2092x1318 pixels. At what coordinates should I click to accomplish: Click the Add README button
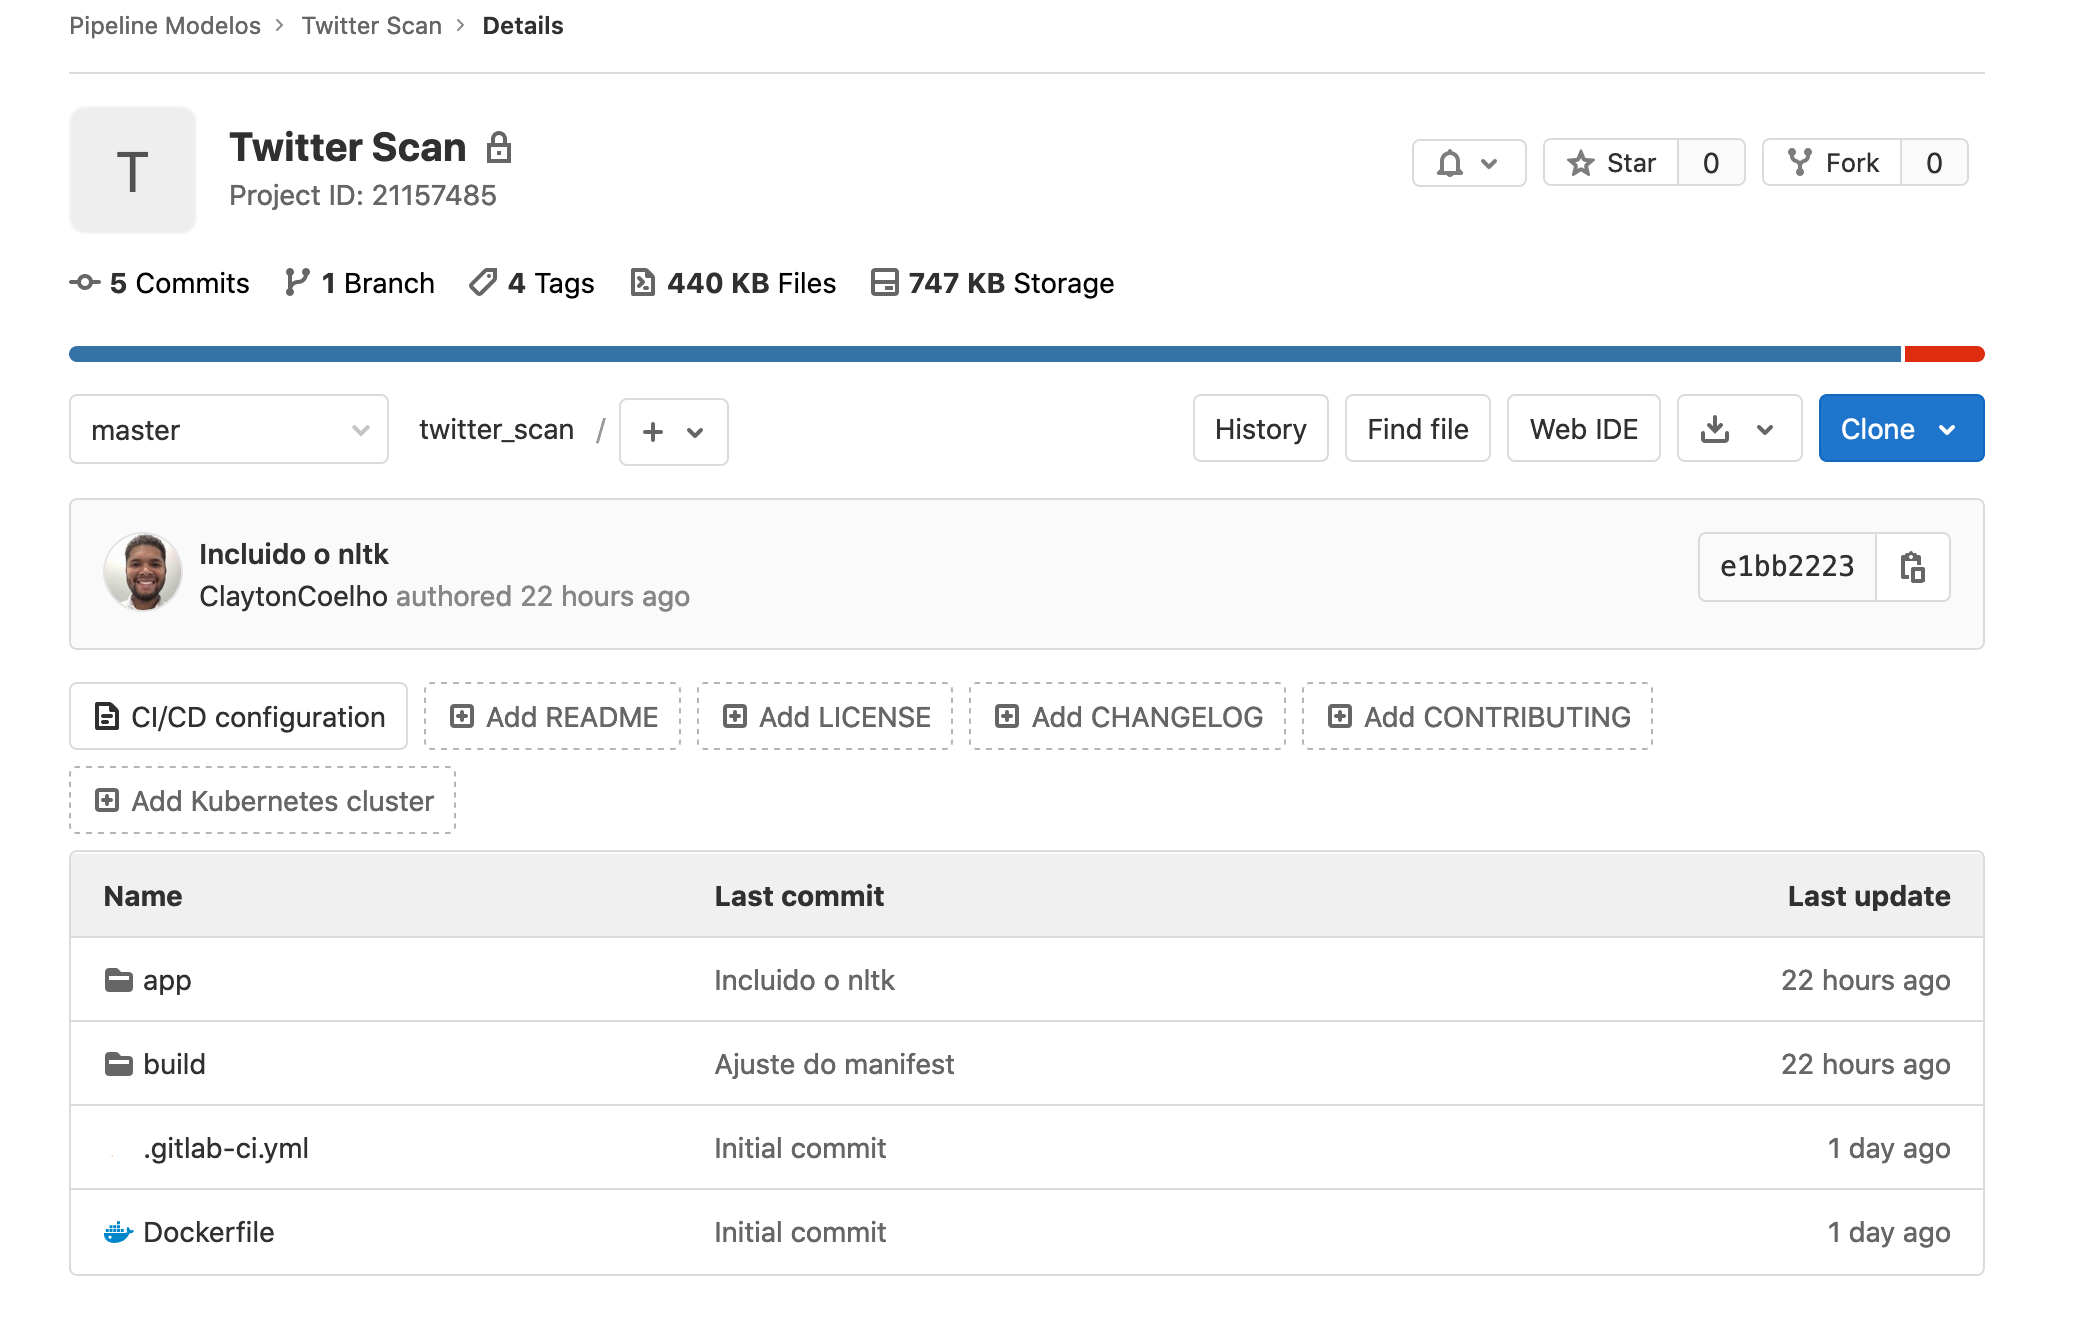pos(552,717)
